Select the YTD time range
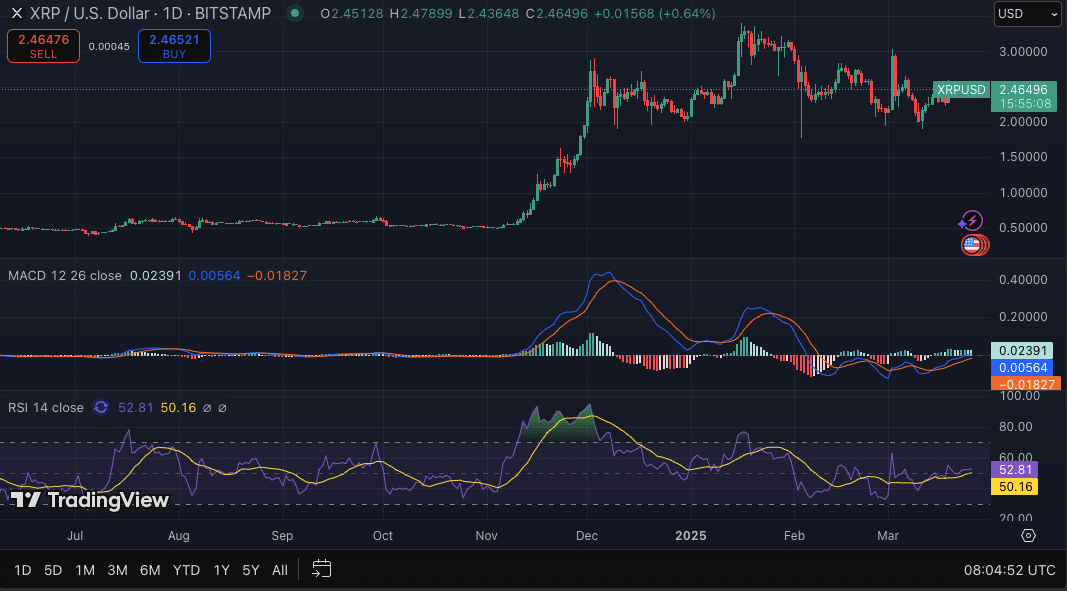The width and height of the screenshot is (1067, 591). pos(186,570)
